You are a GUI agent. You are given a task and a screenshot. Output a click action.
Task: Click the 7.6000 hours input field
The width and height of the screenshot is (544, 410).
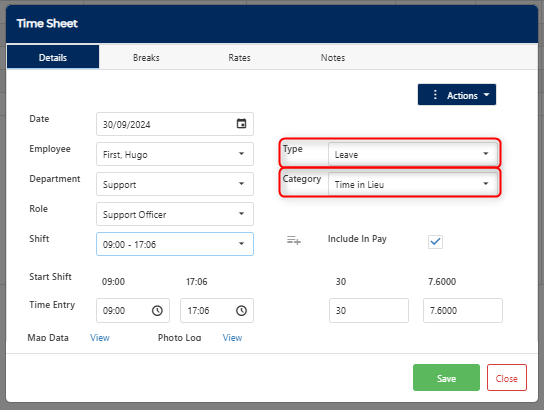pyautogui.click(x=462, y=310)
